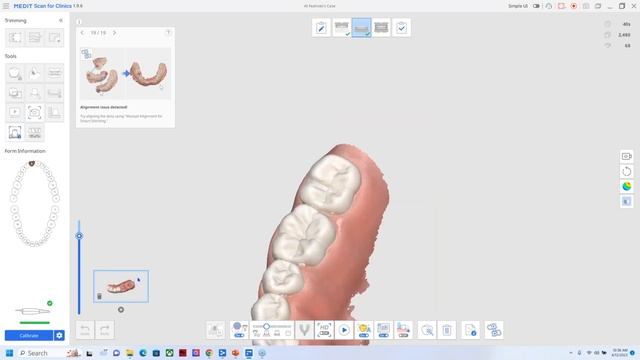Click the help question mark in tip panel

[x=168, y=33]
